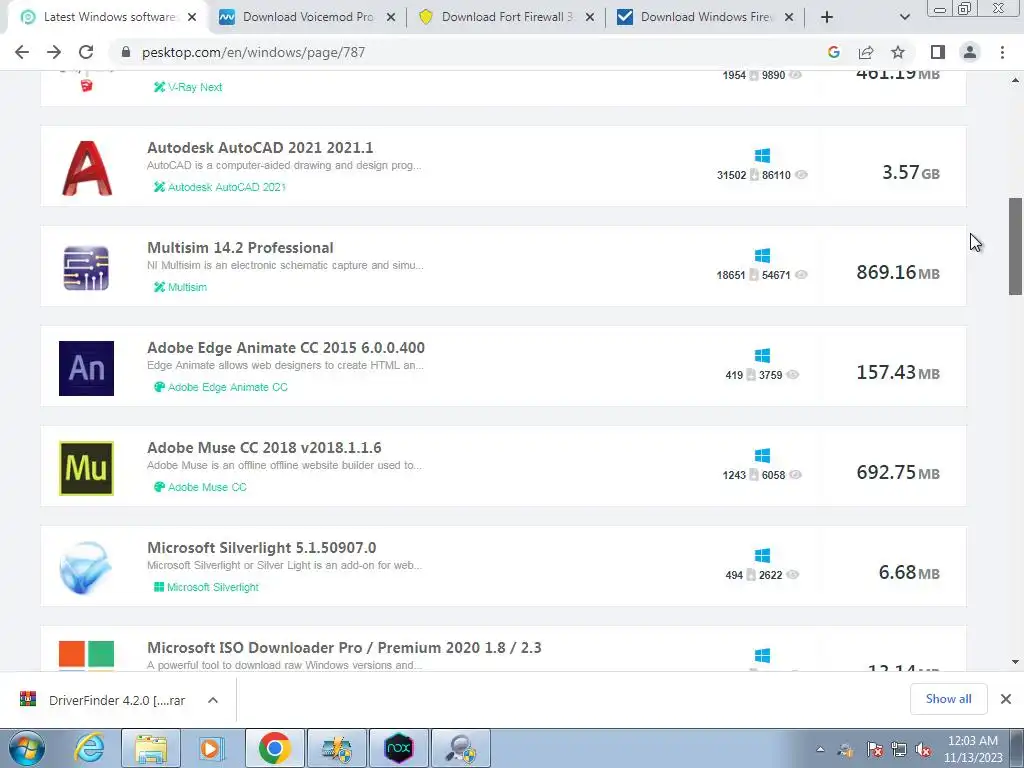The height and width of the screenshot is (768, 1024).
Task: Open the Adobe Muse Mu icon
Action: click(86, 468)
